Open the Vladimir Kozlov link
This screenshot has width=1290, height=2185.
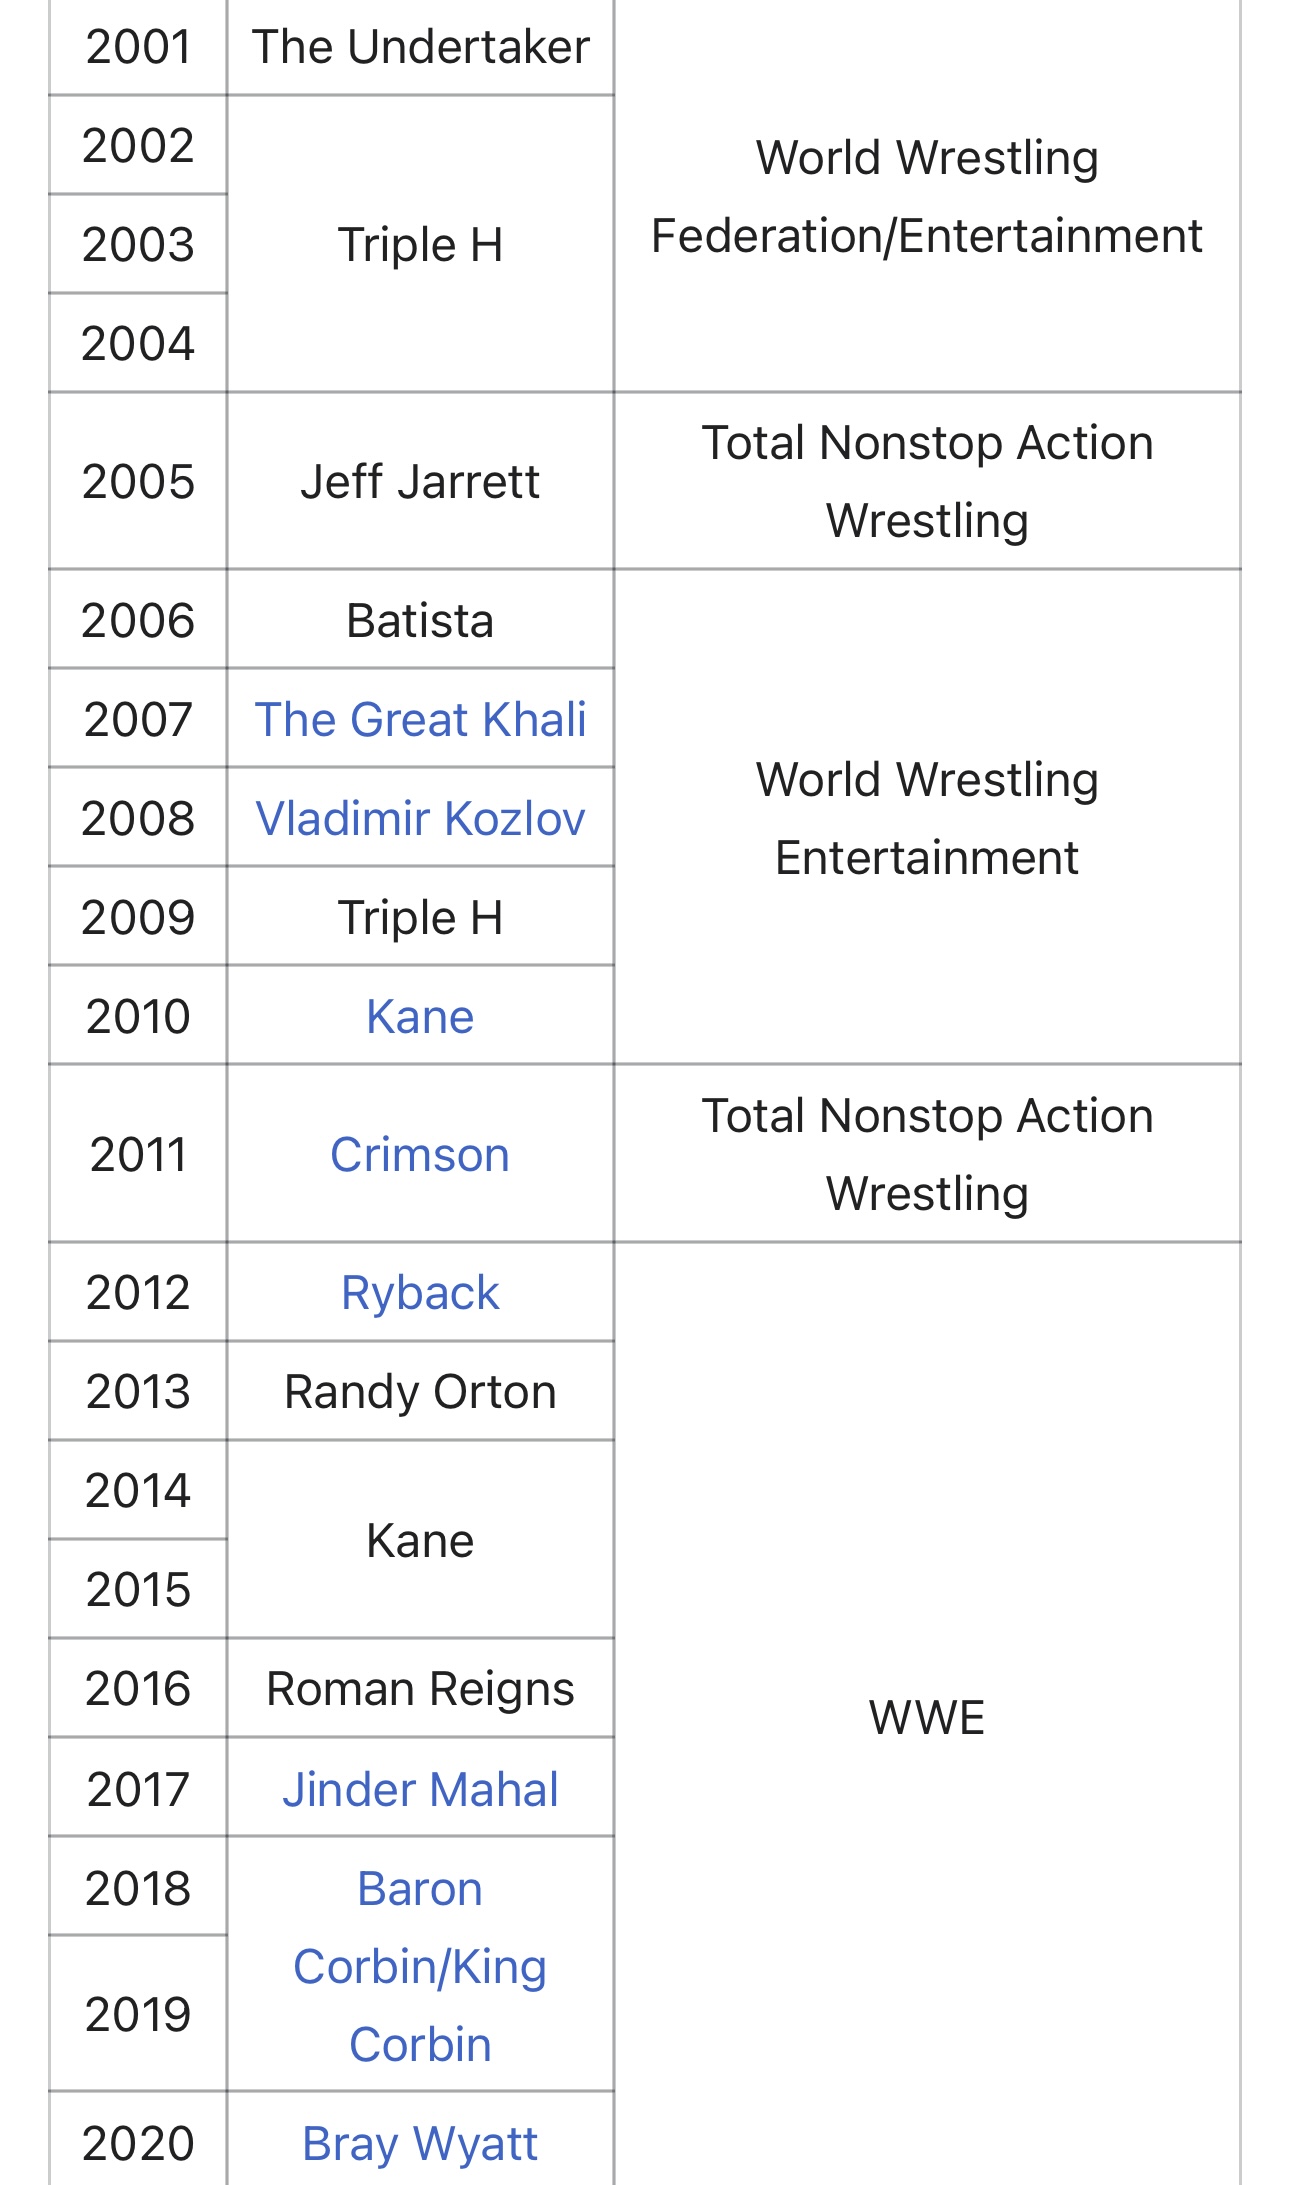tap(420, 818)
